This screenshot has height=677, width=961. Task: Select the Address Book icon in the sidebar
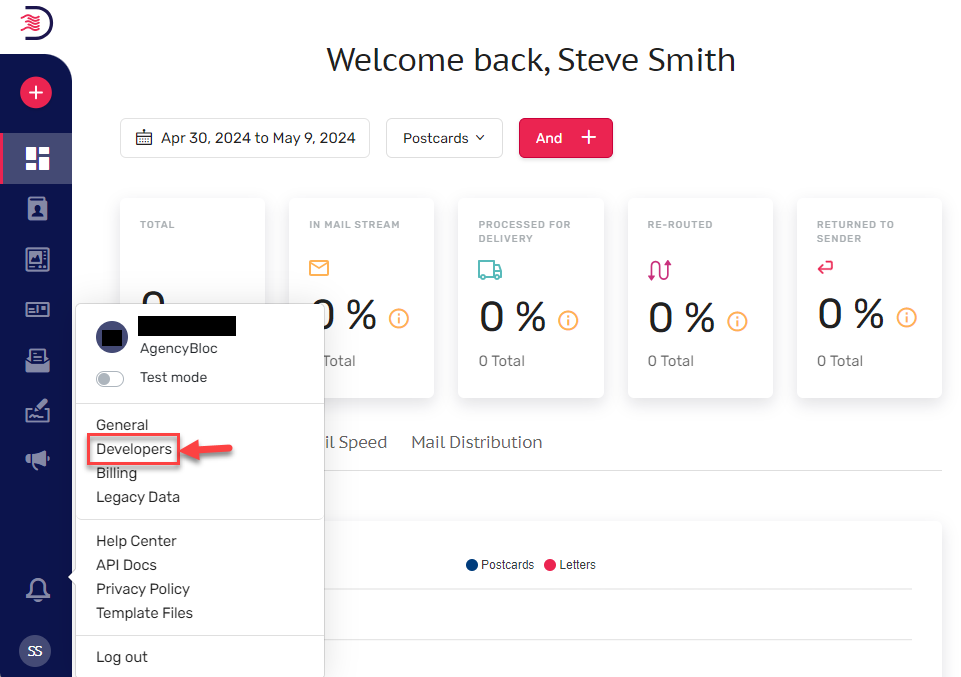pyautogui.click(x=36, y=209)
